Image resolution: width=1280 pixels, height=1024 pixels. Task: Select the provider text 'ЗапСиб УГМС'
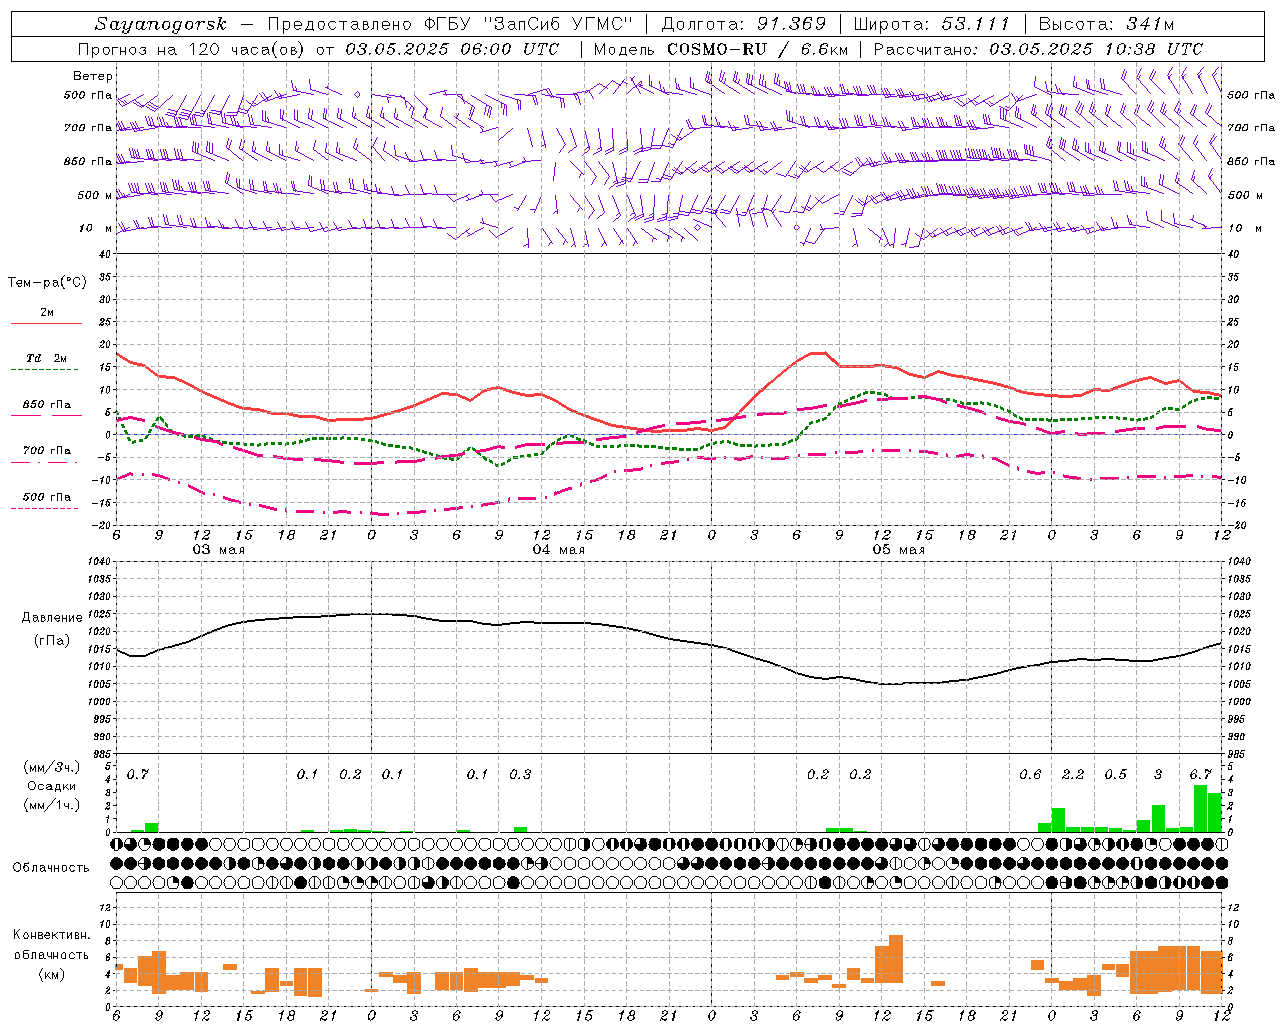[x=558, y=24]
